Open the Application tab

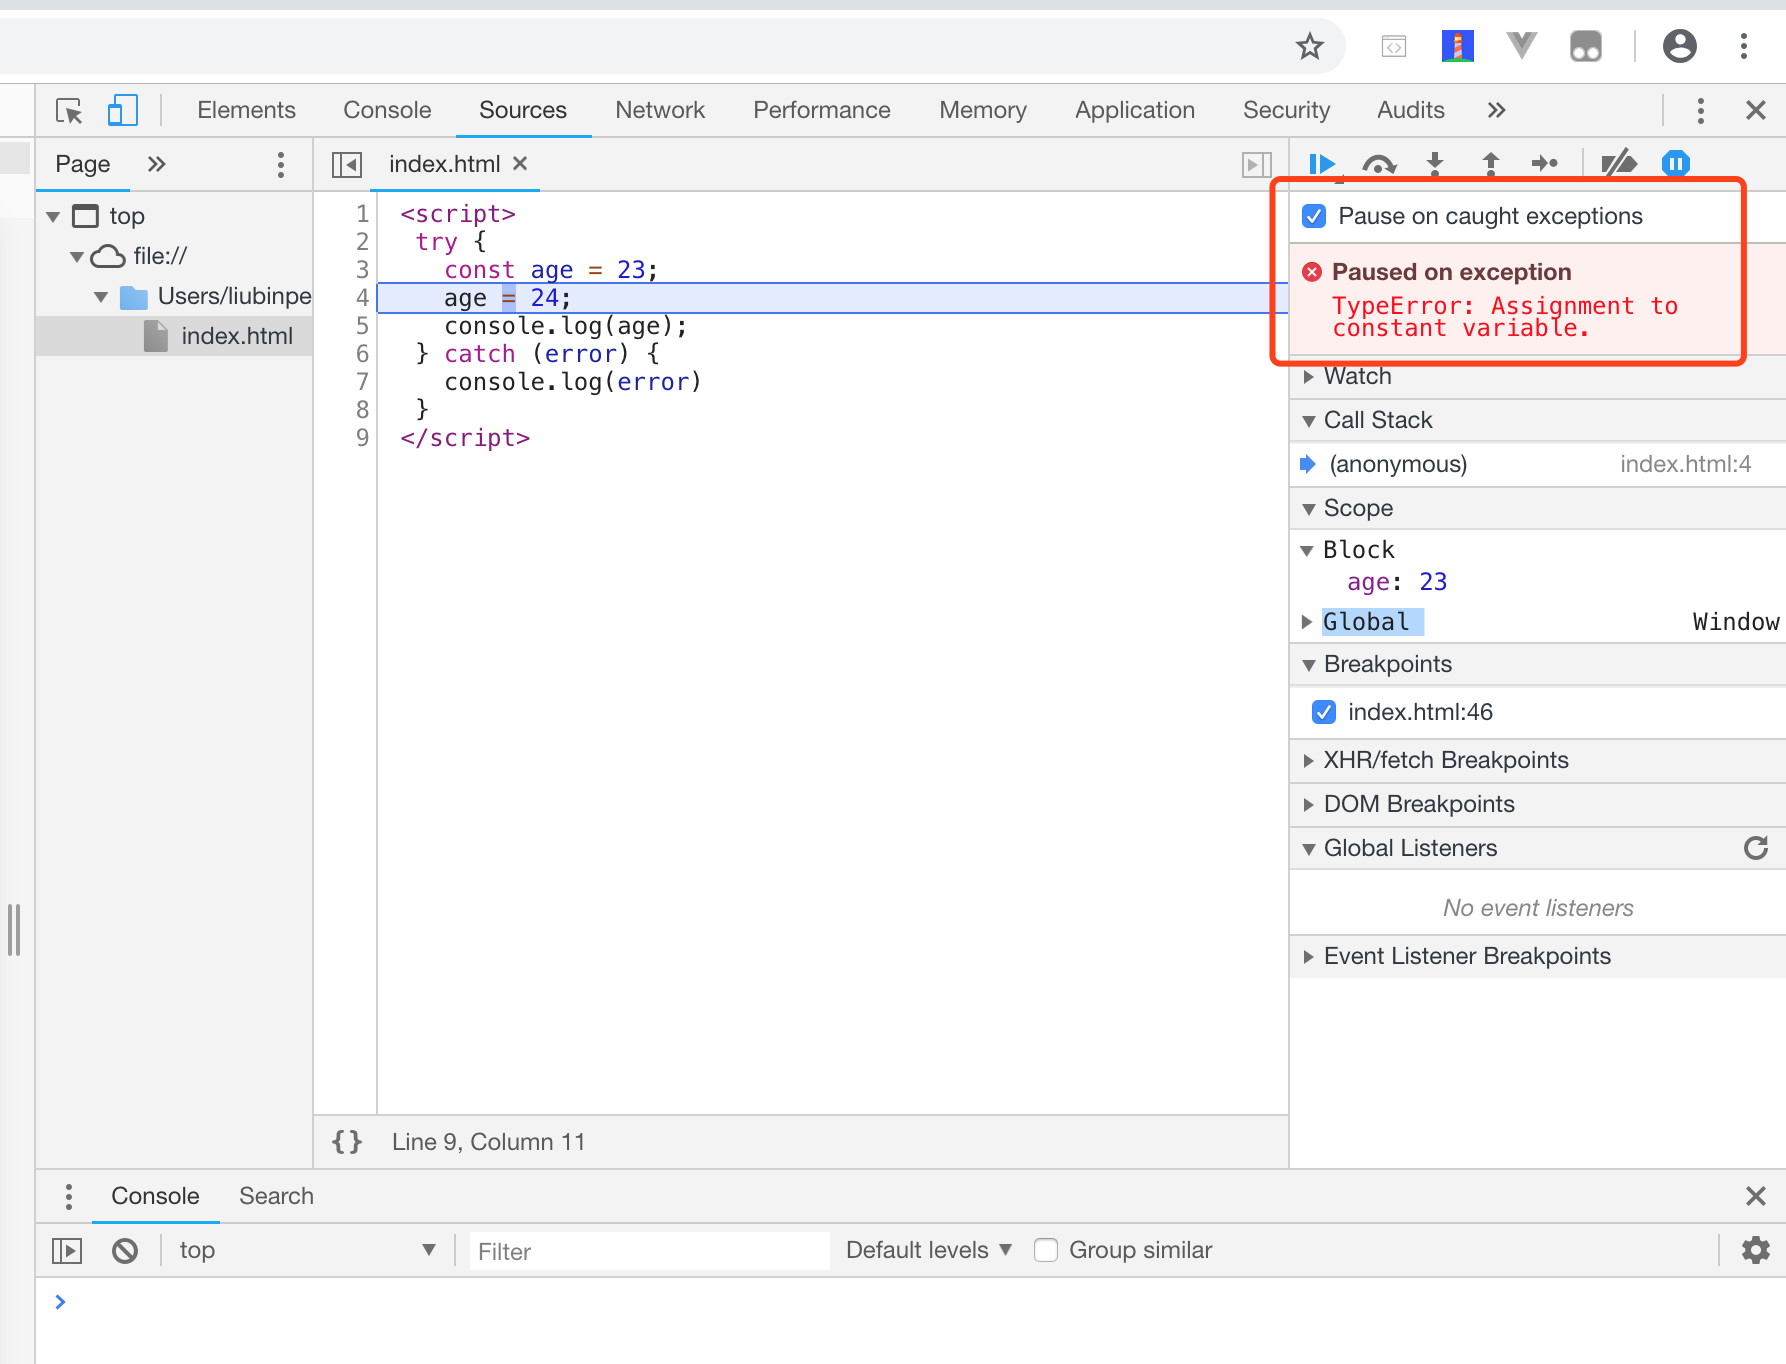coord(1135,110)
